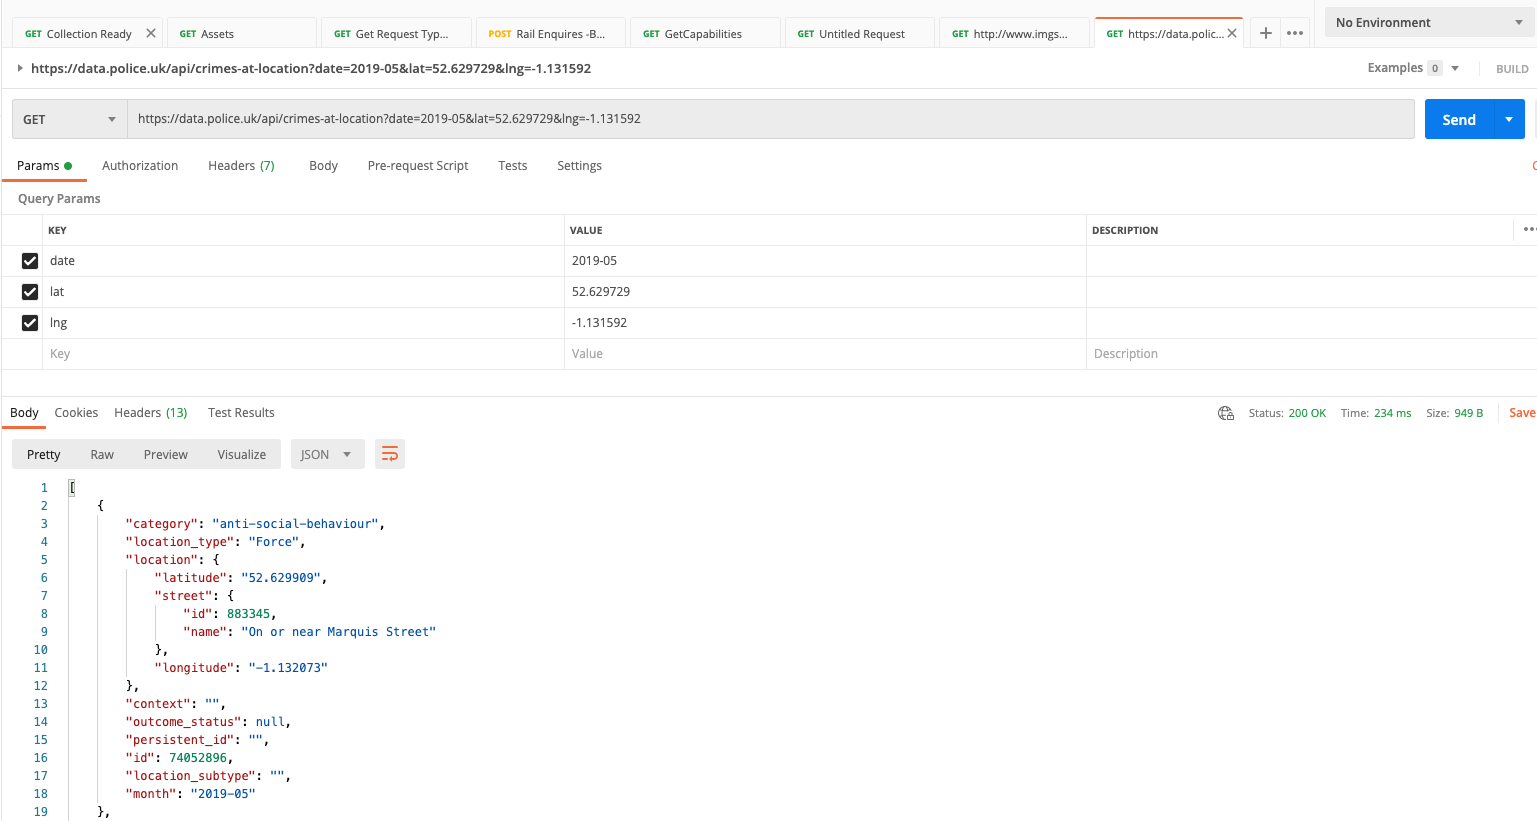Image resolution: width=1537 pixels, height=821 pixels.
Task: Click lat value 52.629729 cell
Action: click(x=825, y=292)
